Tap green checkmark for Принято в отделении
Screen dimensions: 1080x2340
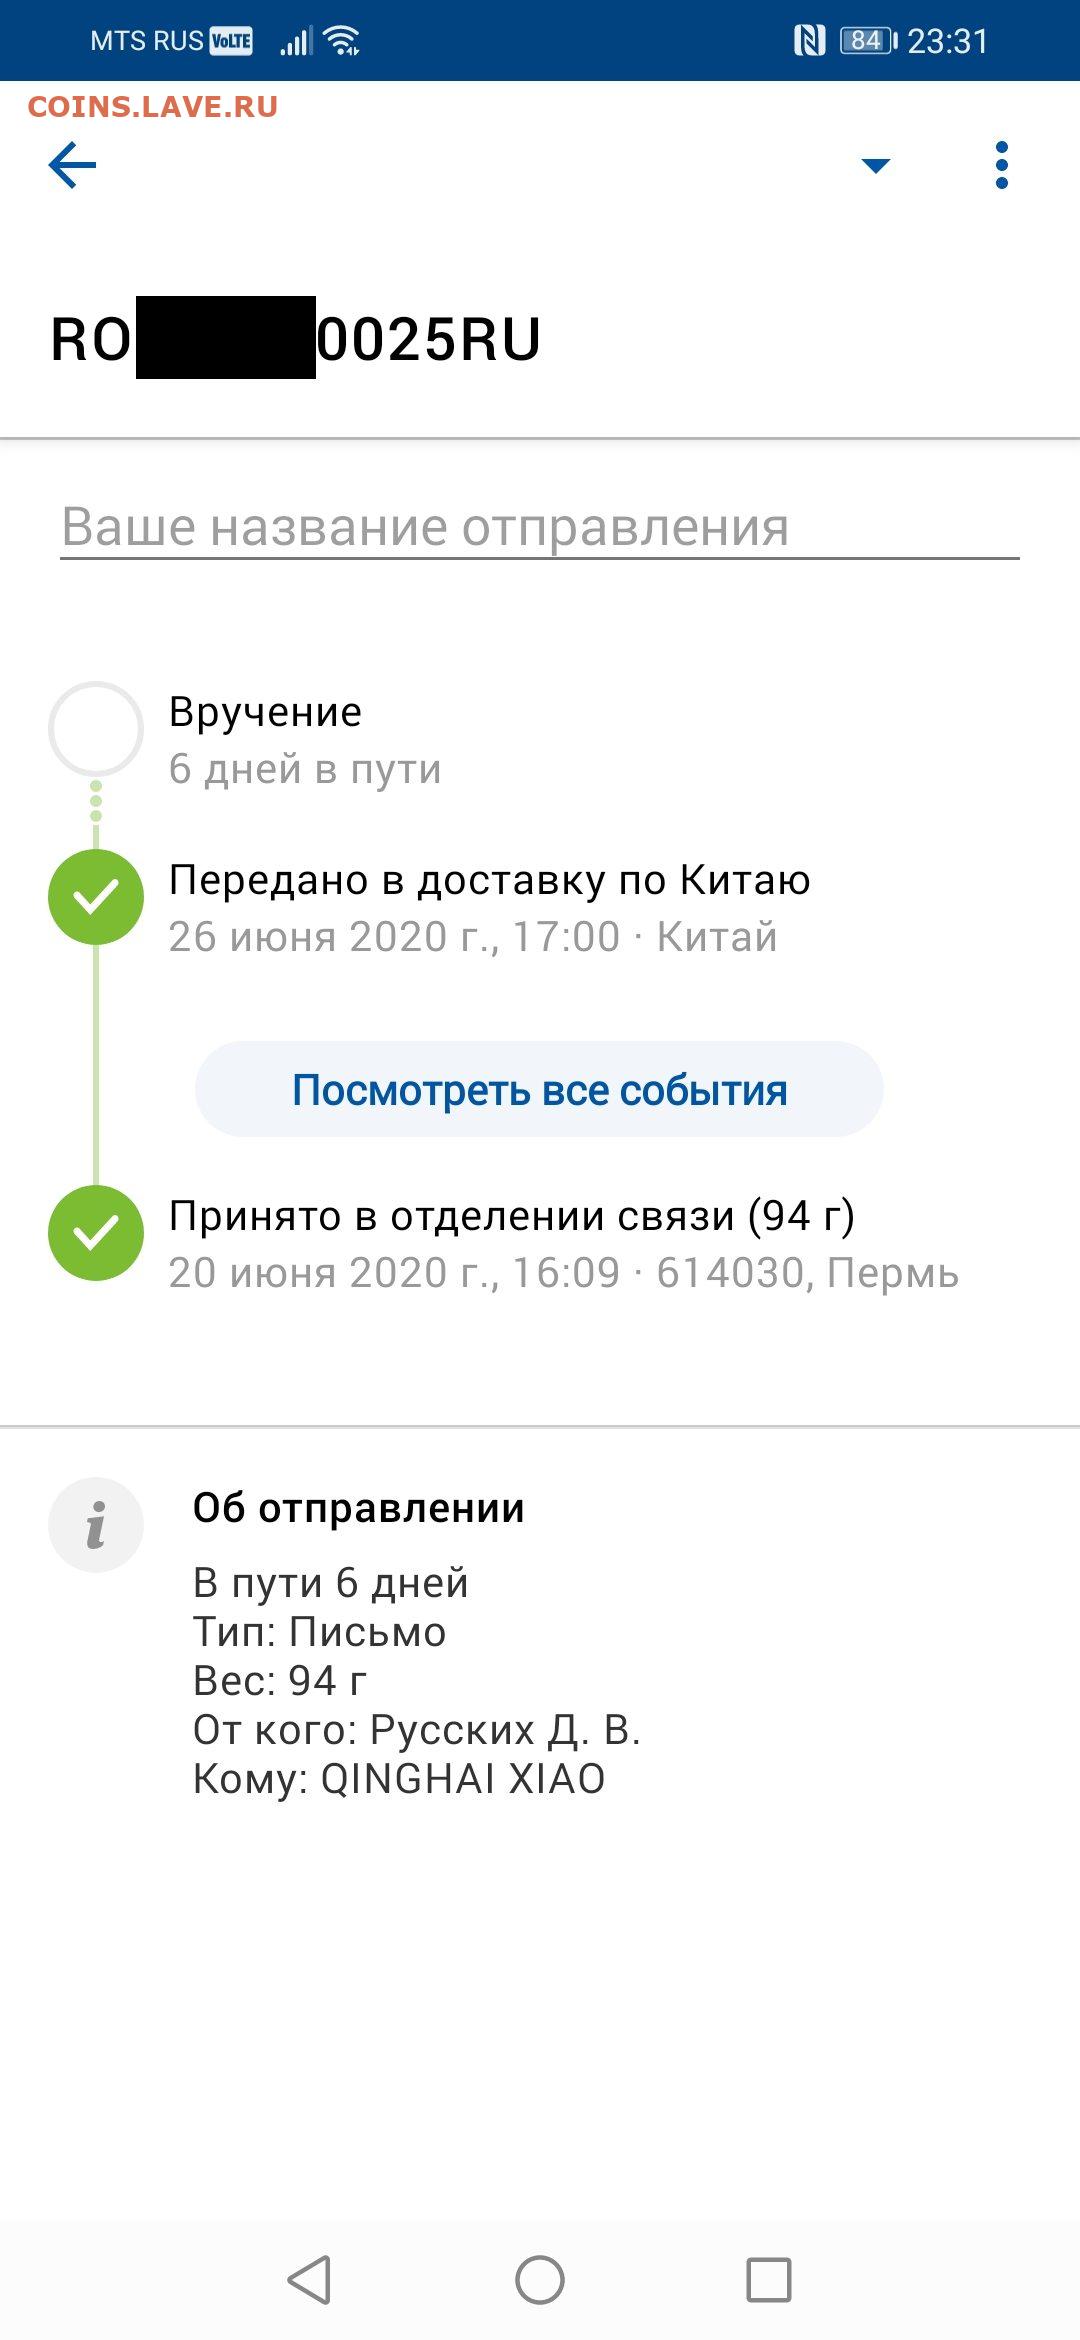[x=96, y=1233]
